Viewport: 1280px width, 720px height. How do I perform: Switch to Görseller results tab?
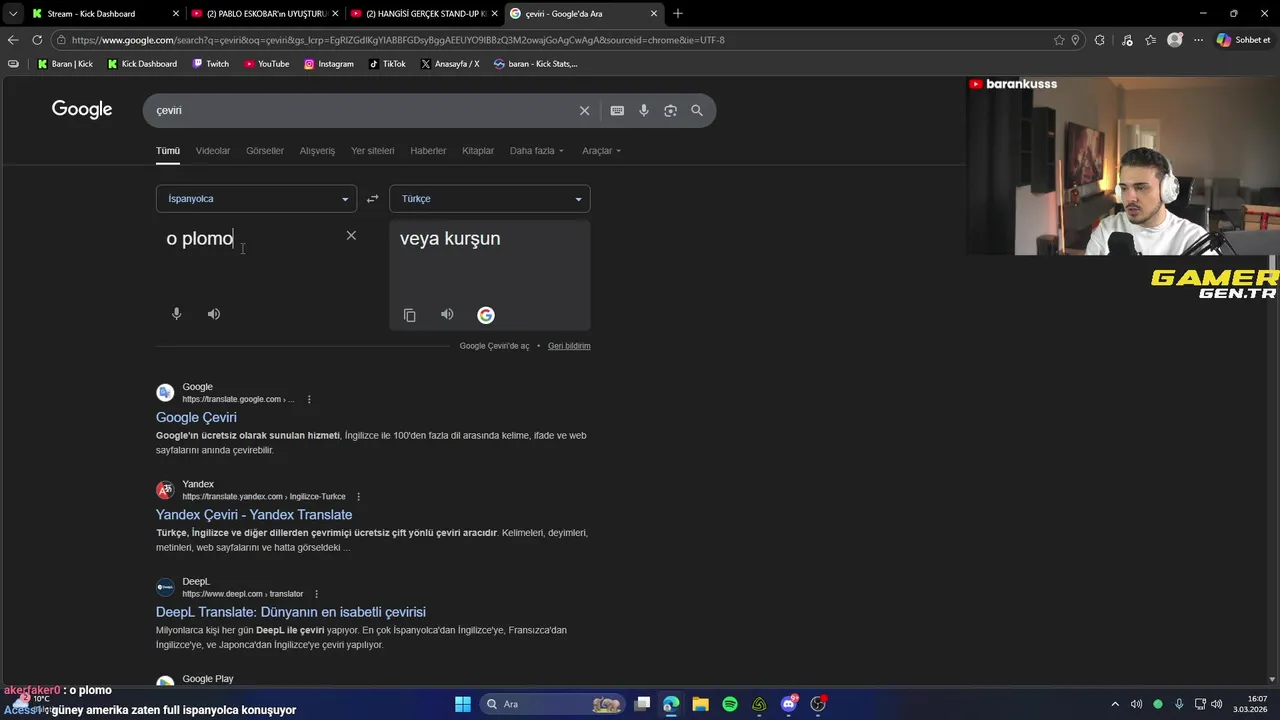coord(265,151)
